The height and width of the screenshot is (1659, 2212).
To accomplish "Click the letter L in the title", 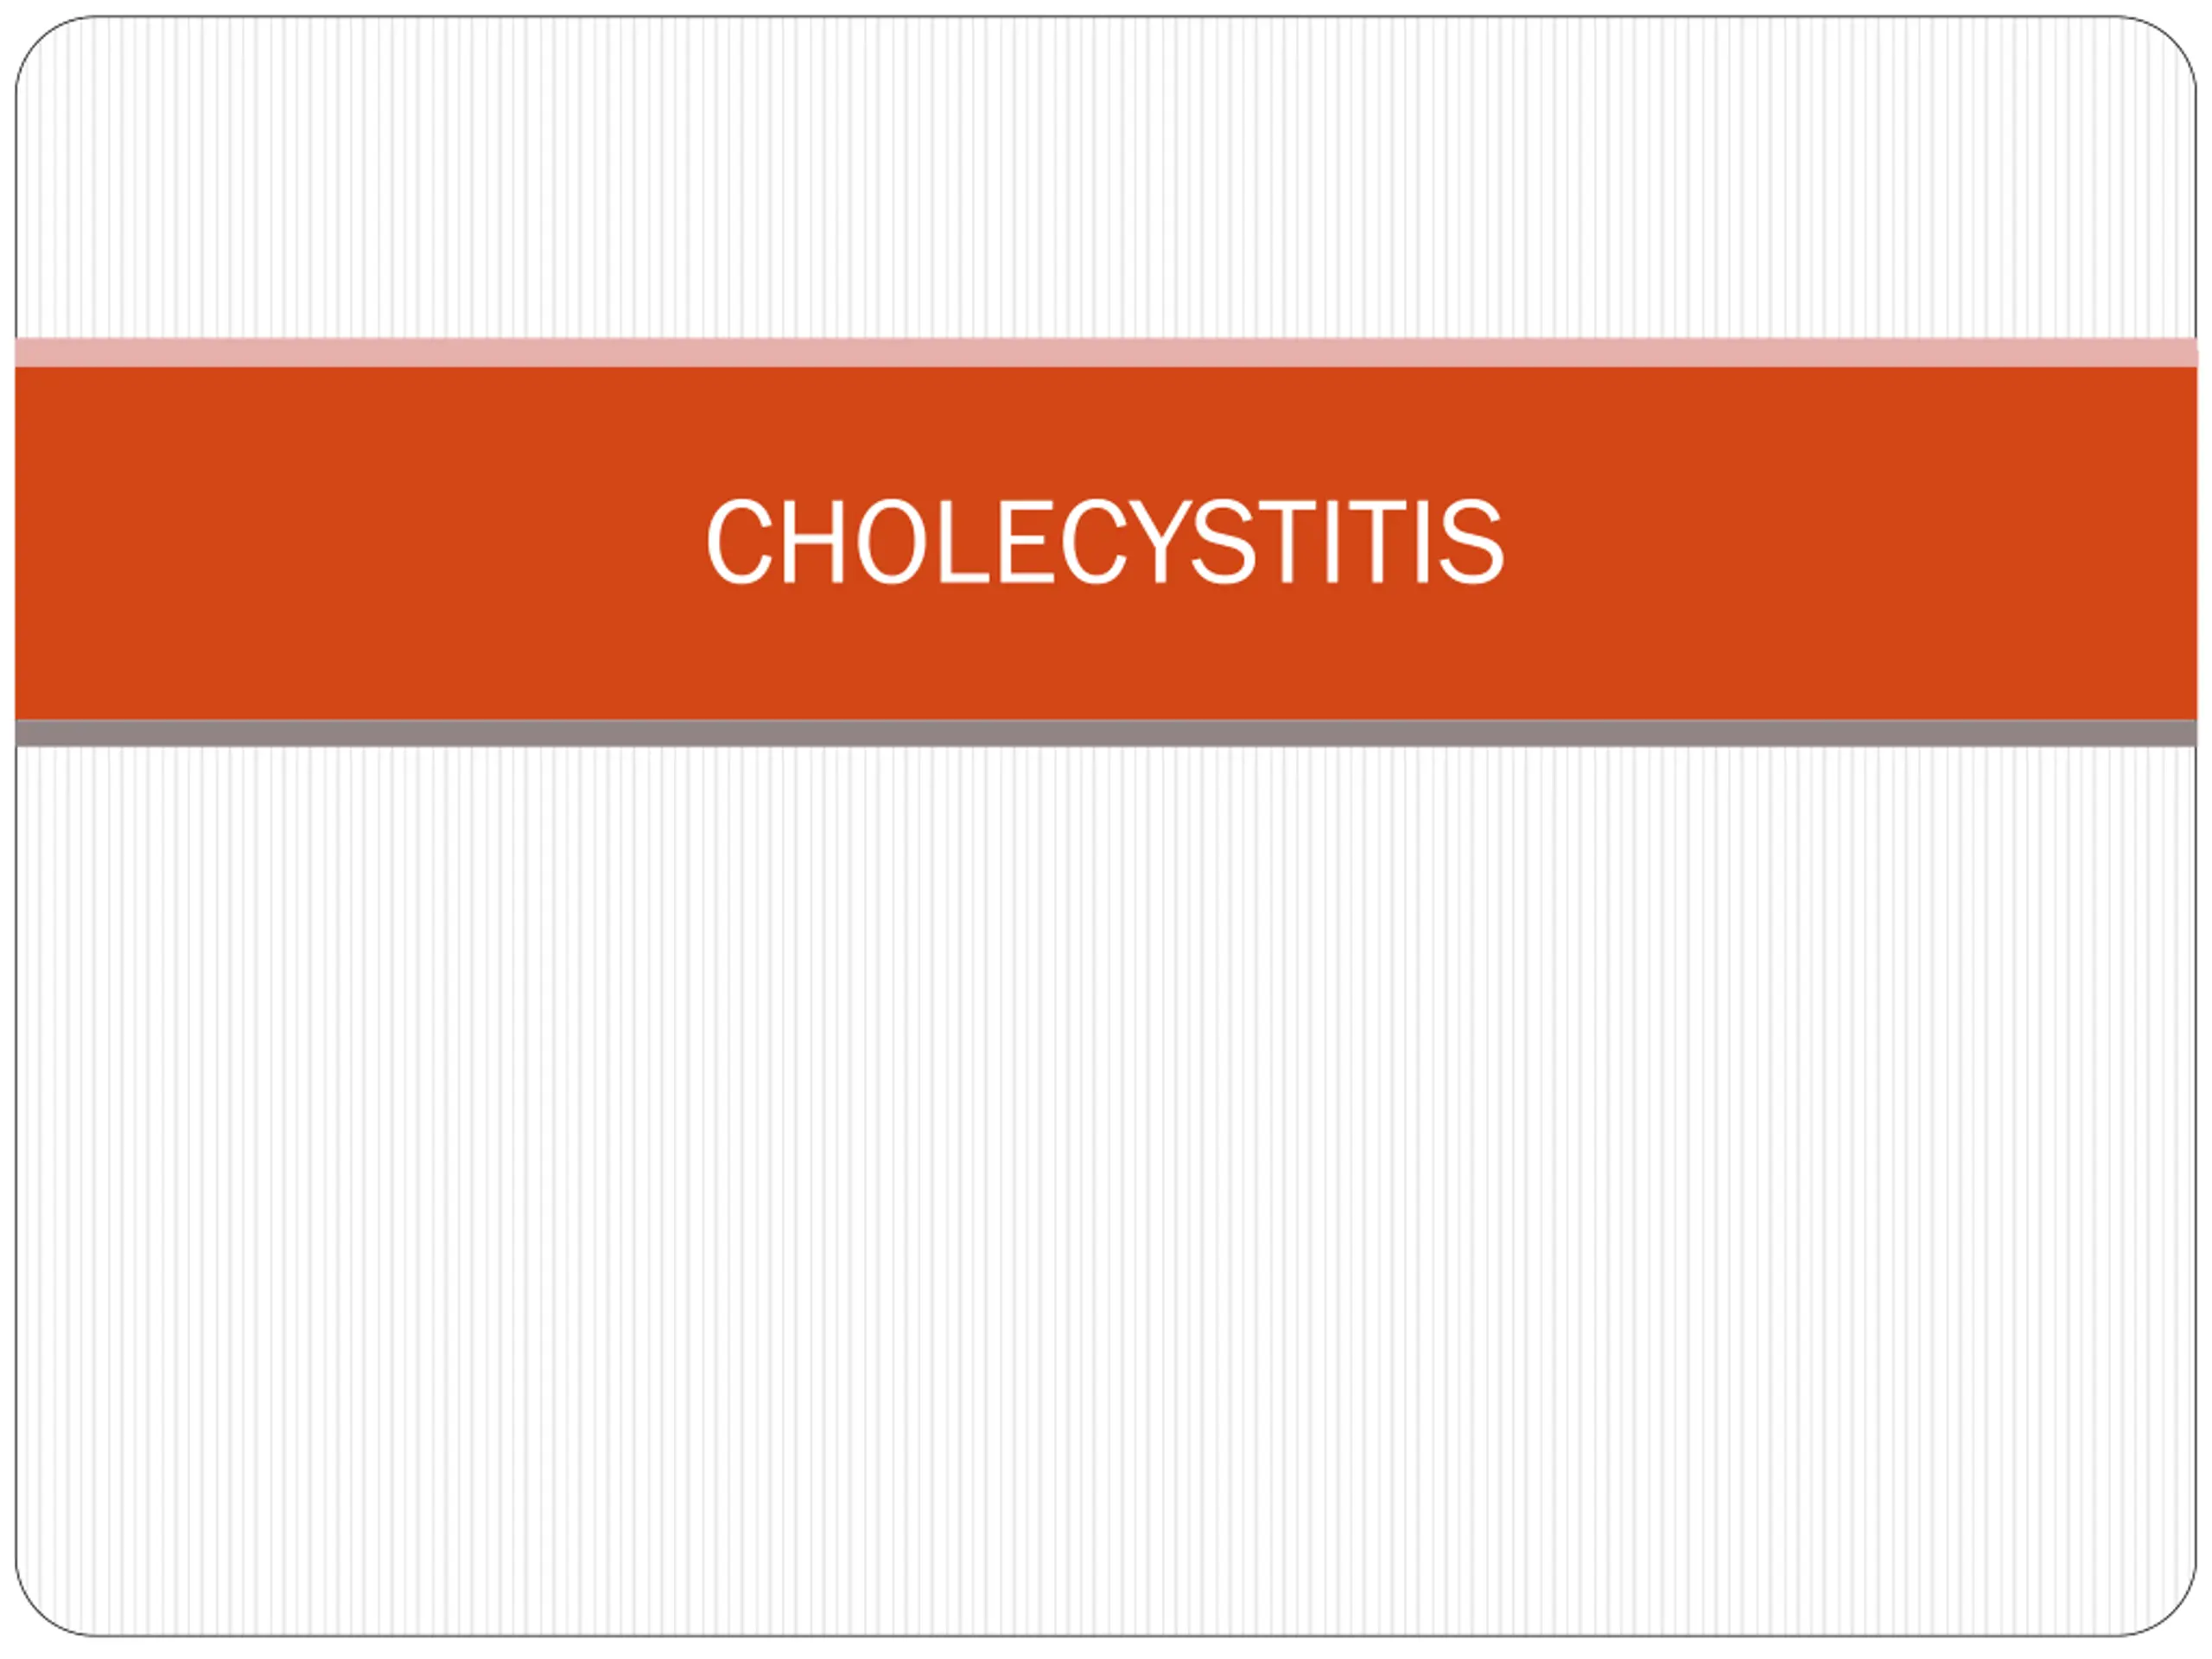I will coord(962,541).
